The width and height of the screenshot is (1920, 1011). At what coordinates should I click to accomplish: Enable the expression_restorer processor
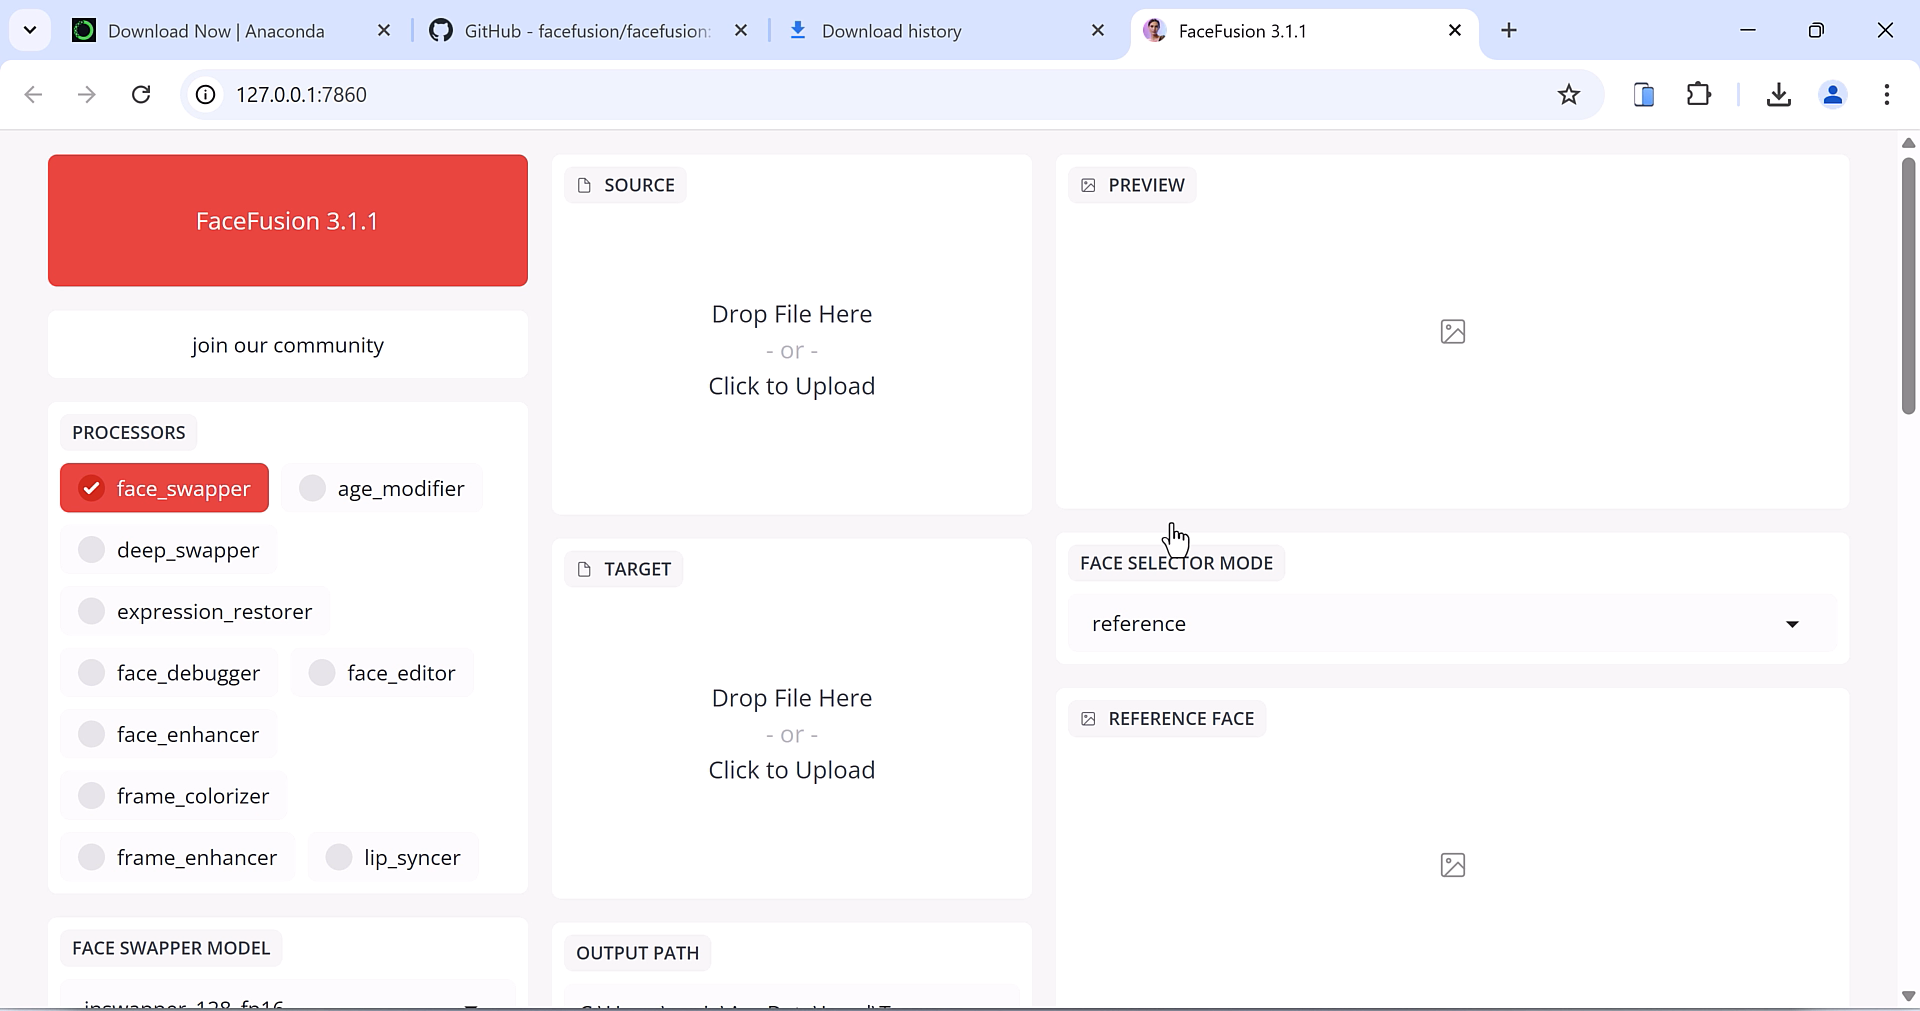tap(195, 611)
